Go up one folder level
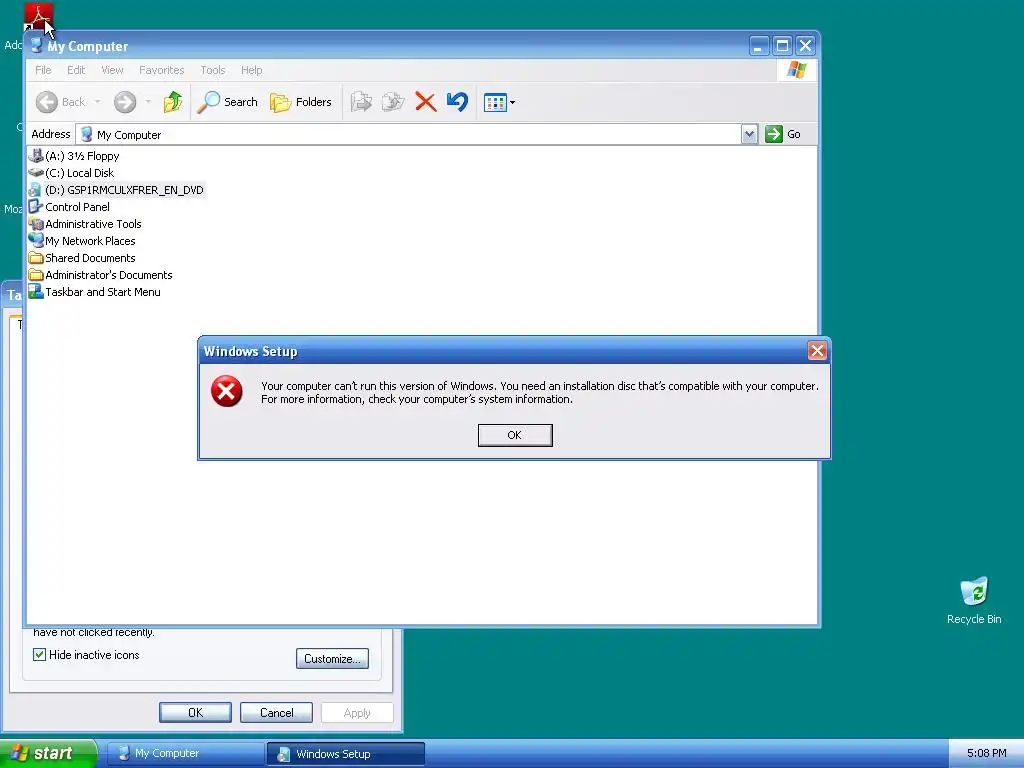This screenshot has height=768, width=1024. pyautogui.click(x=173, y=102)
